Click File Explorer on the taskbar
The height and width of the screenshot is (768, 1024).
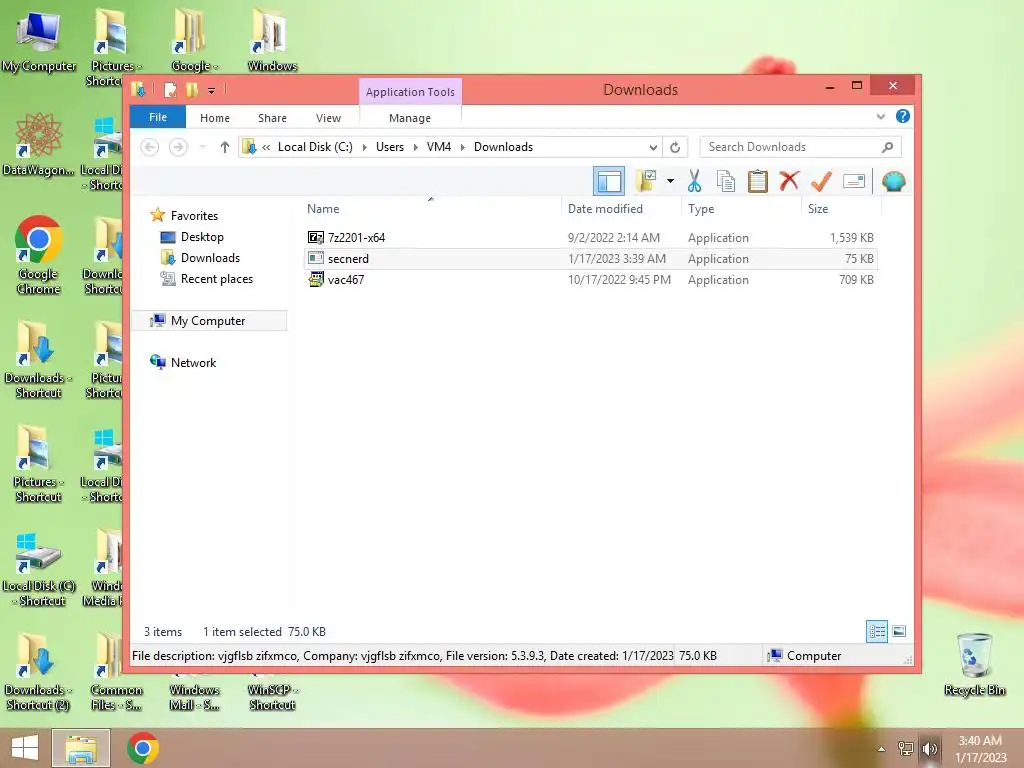point(81,748)
